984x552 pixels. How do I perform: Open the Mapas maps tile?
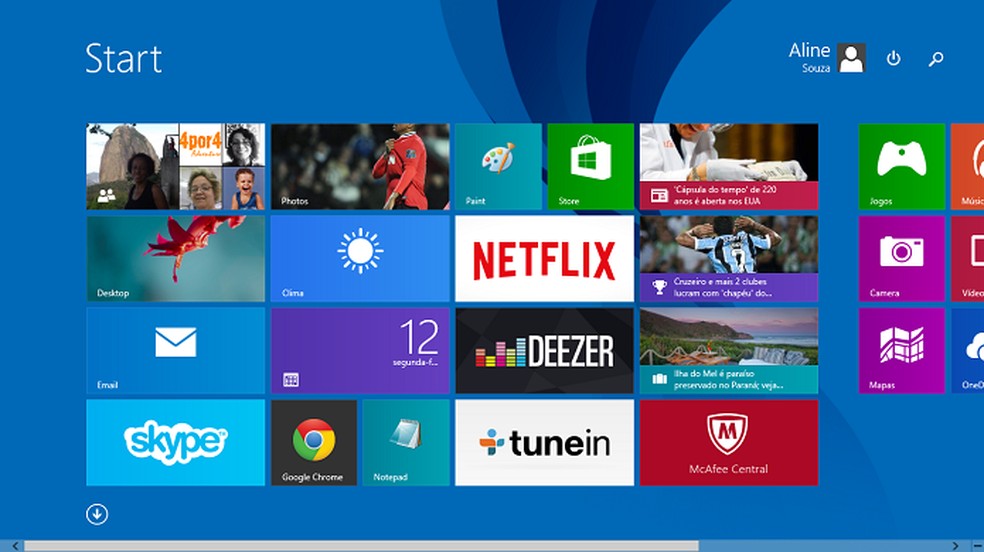pyautogui.click(x=901, y=351)
